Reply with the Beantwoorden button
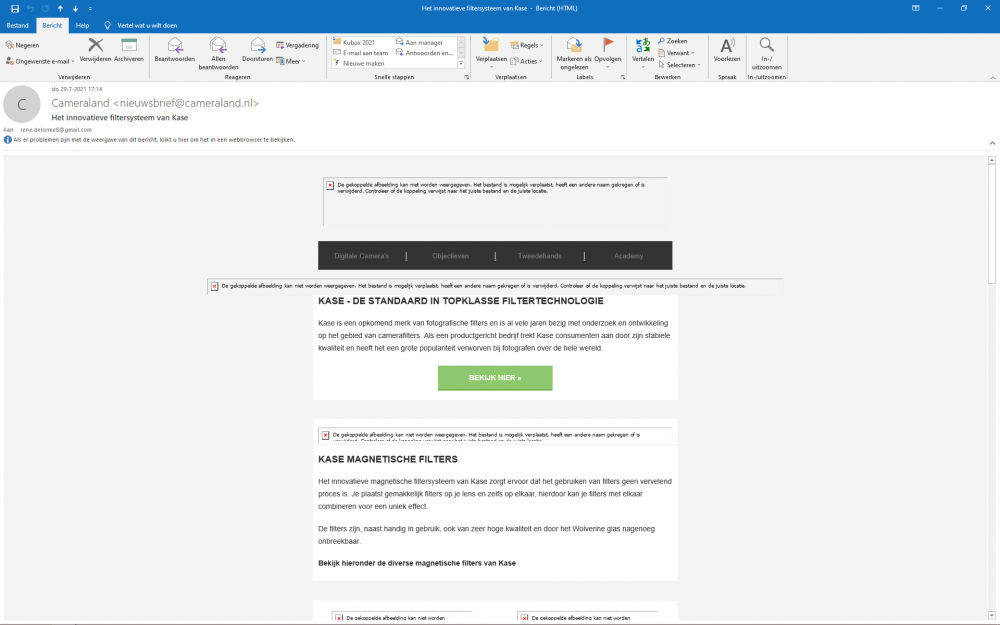1000x625 pixels. tap(174, 50)
